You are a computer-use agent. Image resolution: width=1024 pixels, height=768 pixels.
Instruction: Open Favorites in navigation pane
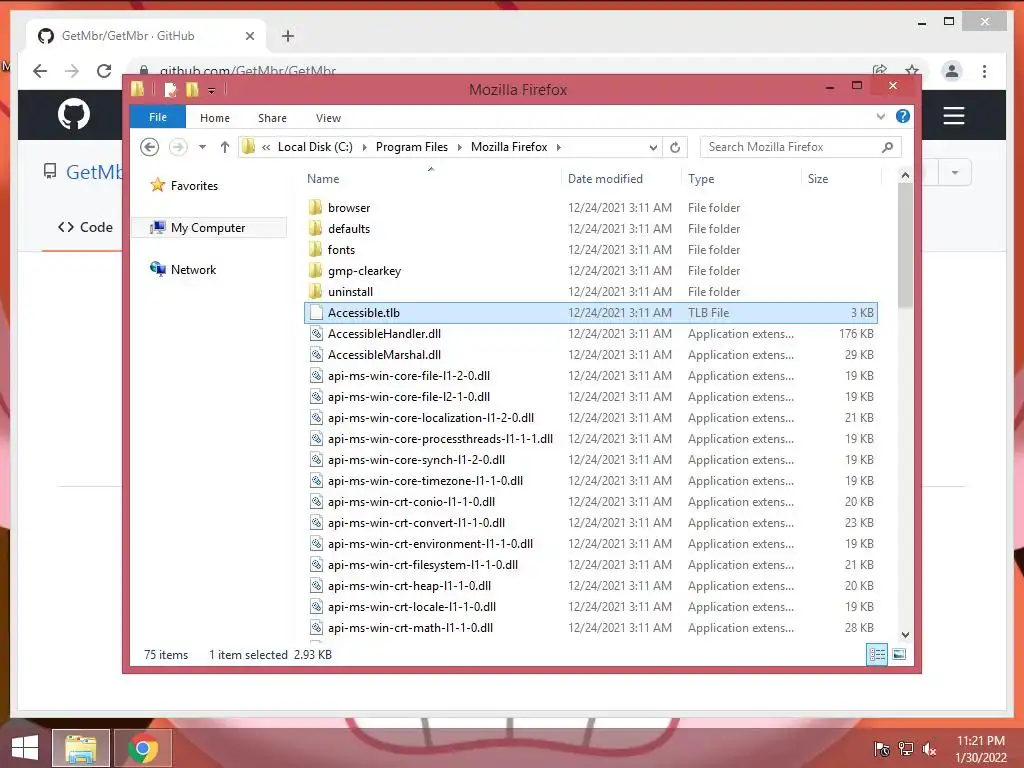tap(194, 185)
